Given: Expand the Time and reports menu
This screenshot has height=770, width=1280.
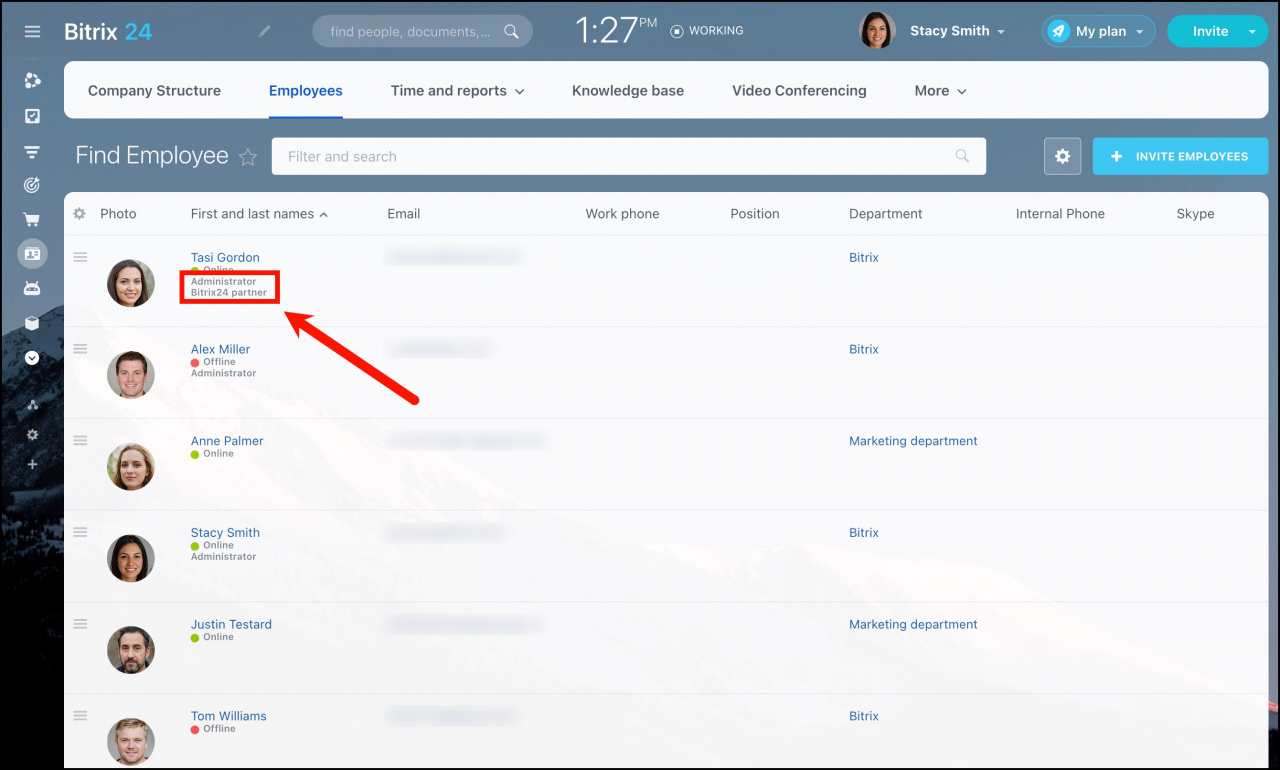Looking at the screenshot, I should 457,90.
